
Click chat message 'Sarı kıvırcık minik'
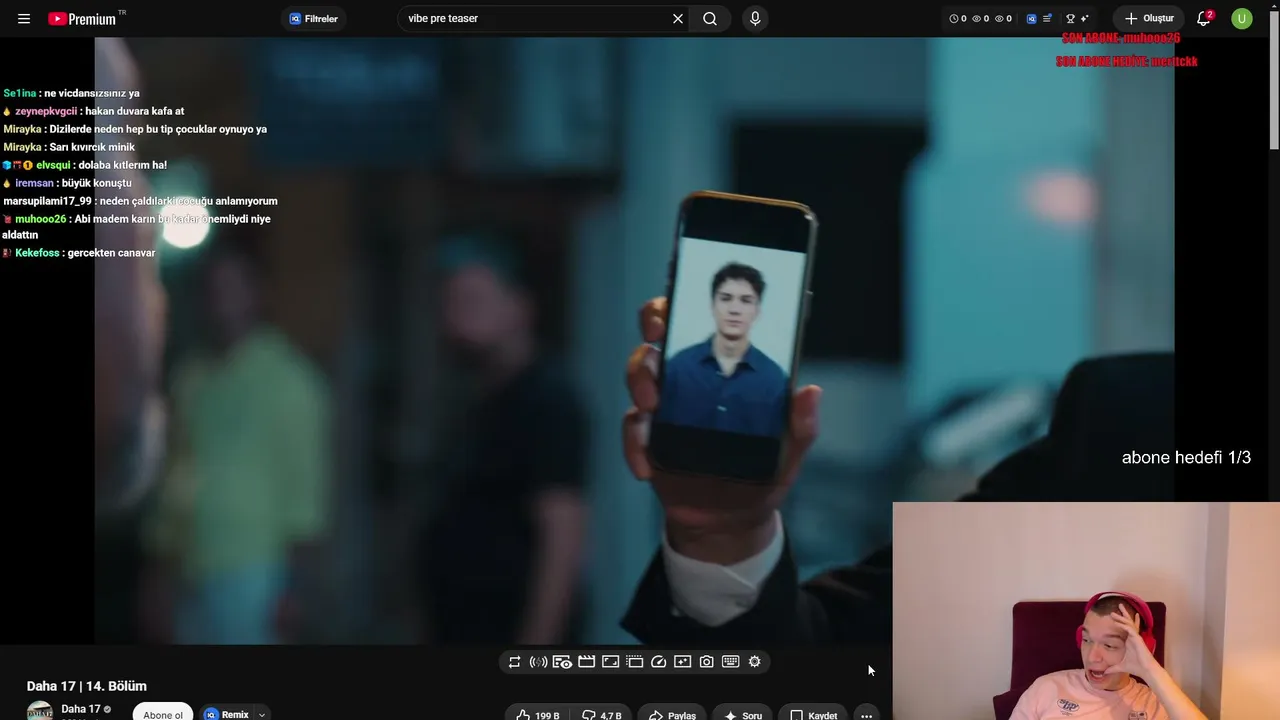point(92,147)
